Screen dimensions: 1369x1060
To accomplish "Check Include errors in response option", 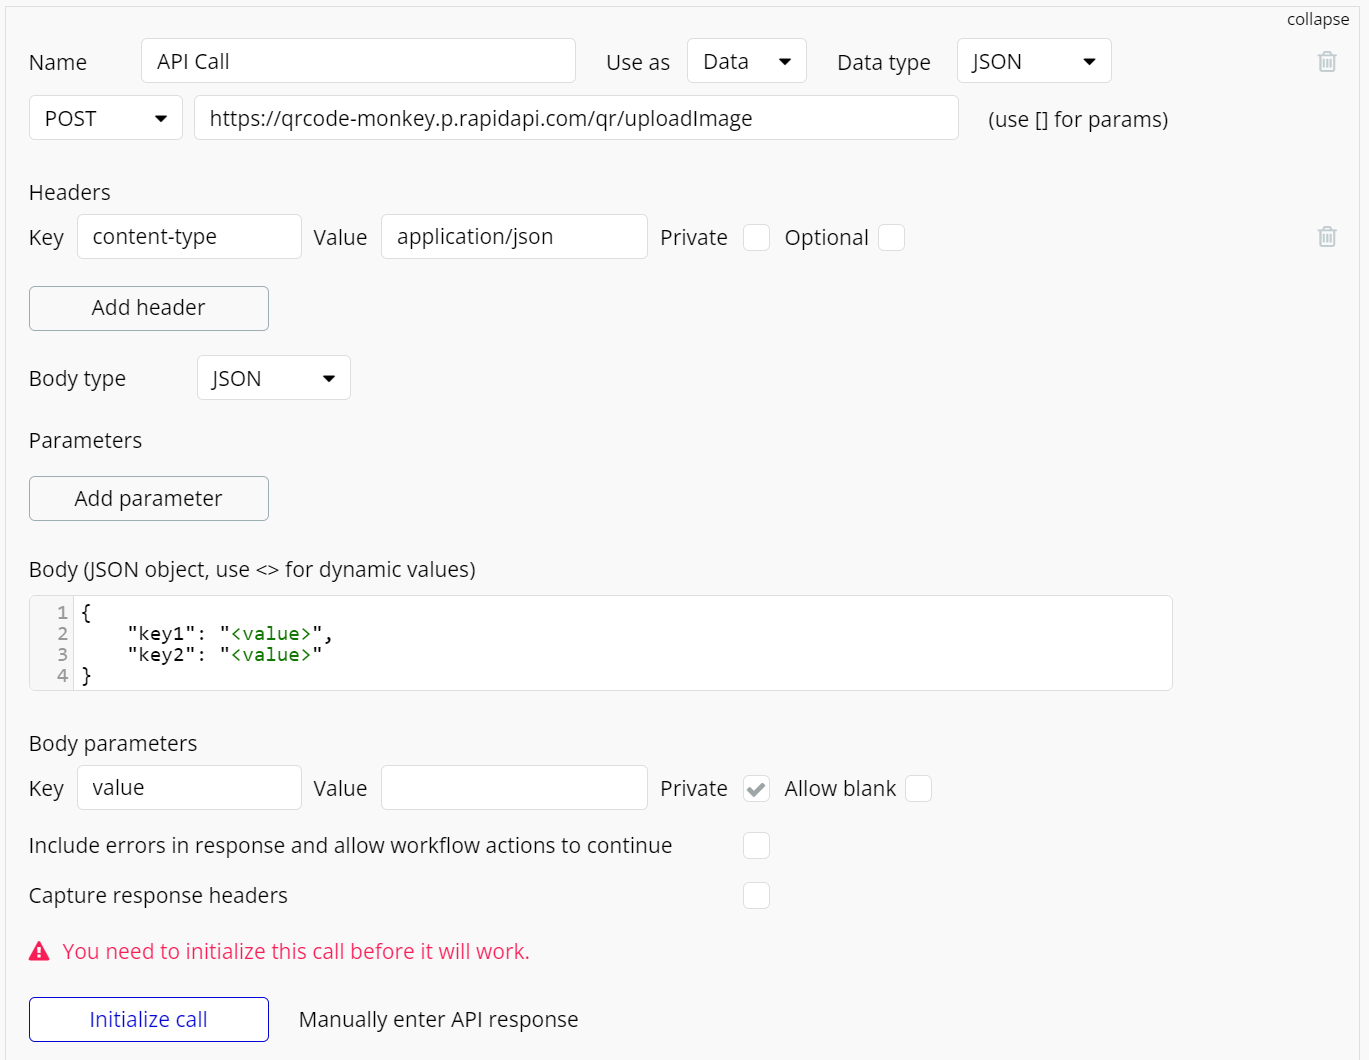I will pyautogui.click(x=757, y=846).
